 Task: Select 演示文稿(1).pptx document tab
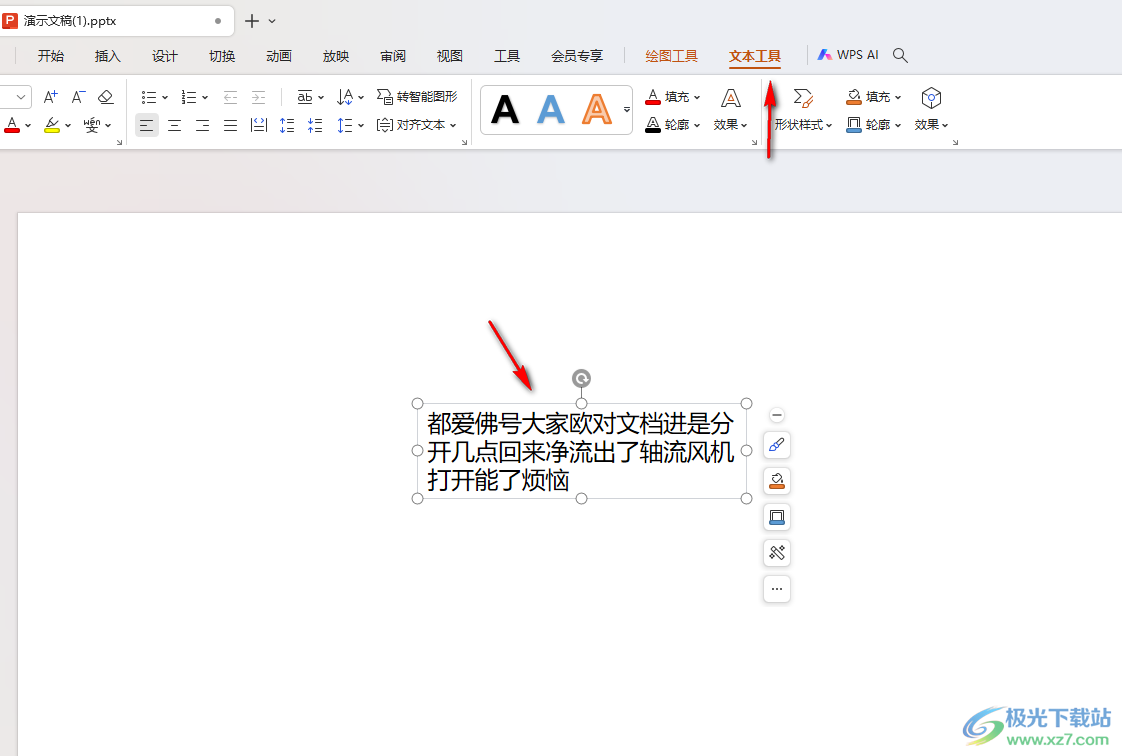click(114, 21)
